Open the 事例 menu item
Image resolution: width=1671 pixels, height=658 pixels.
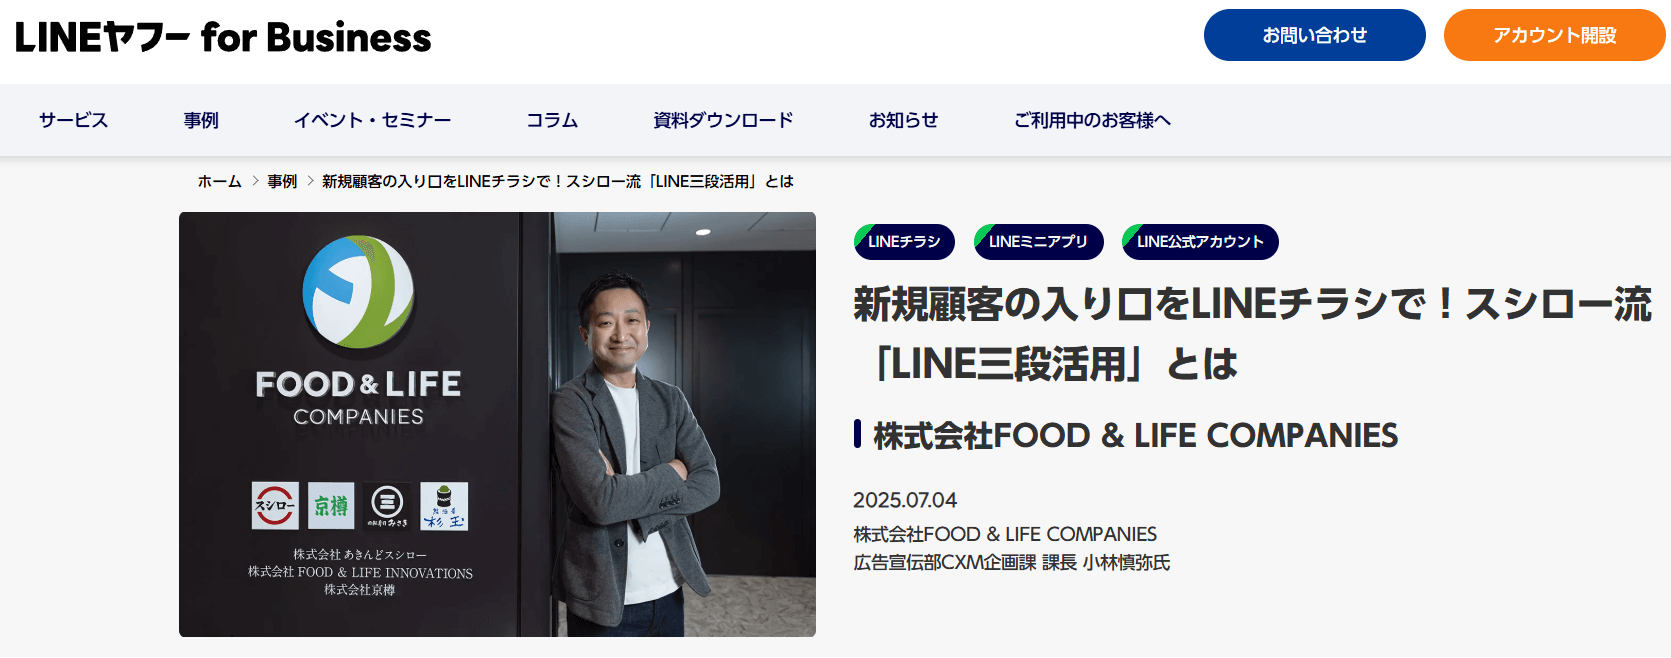point(201,120)
